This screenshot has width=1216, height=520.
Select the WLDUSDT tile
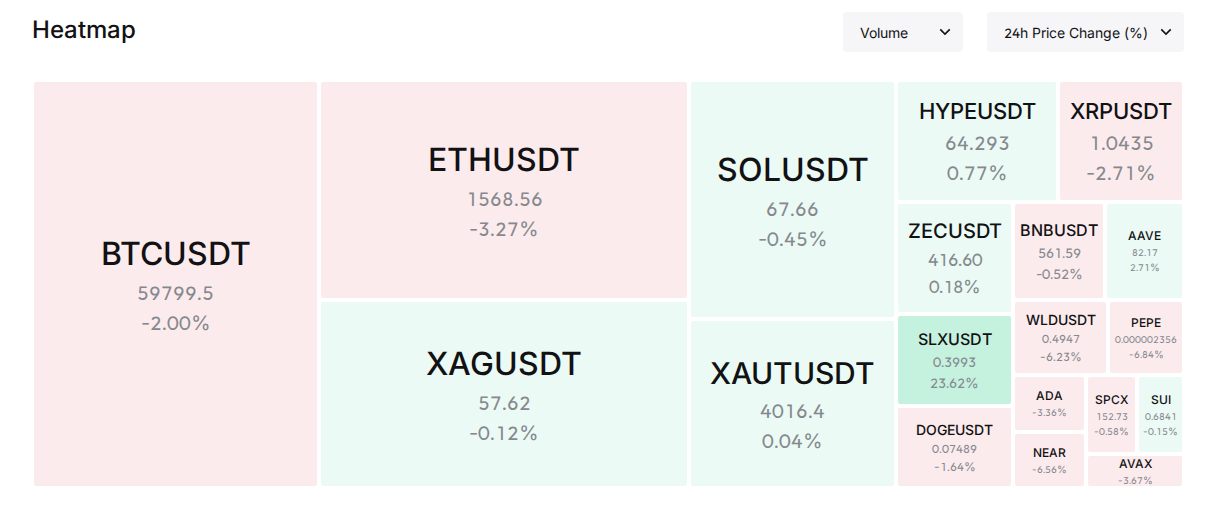[1060, 338]
